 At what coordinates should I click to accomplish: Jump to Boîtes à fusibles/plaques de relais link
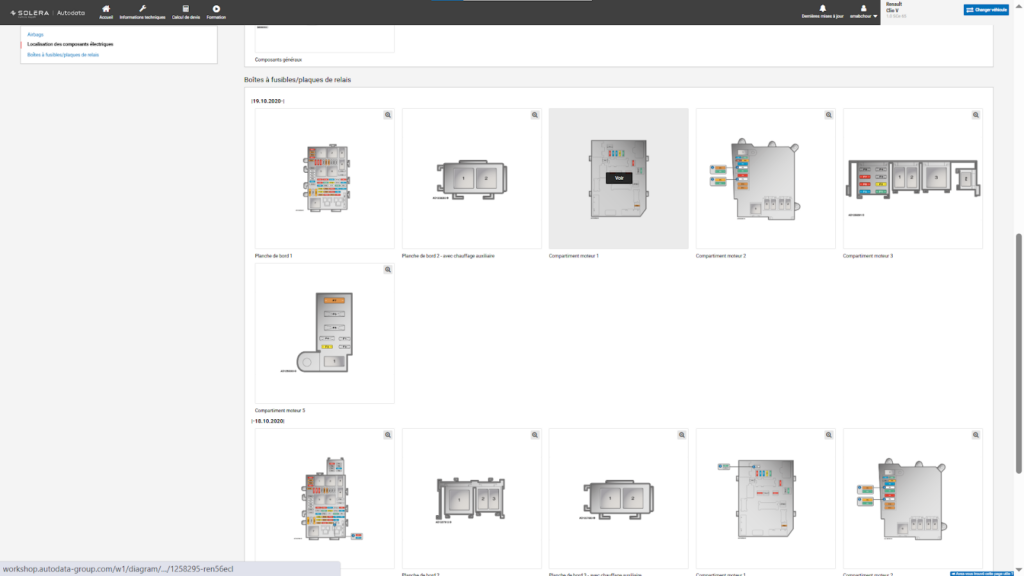coord(63,55)
